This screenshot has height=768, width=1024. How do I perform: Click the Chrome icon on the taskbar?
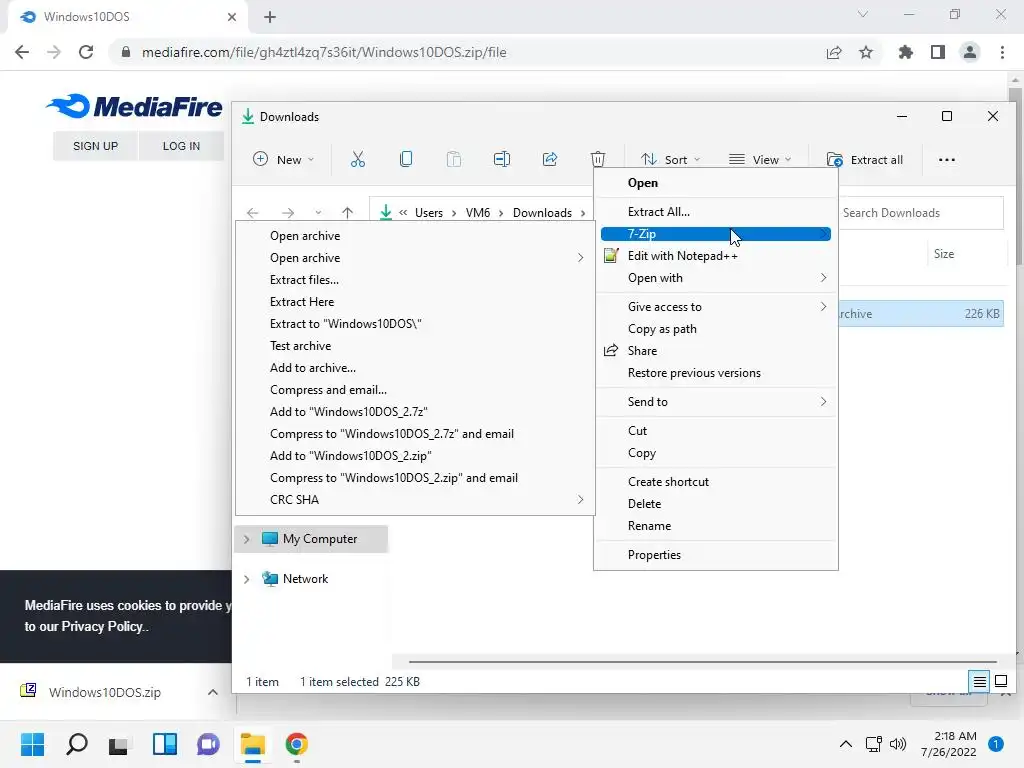(x=296, y=744)
